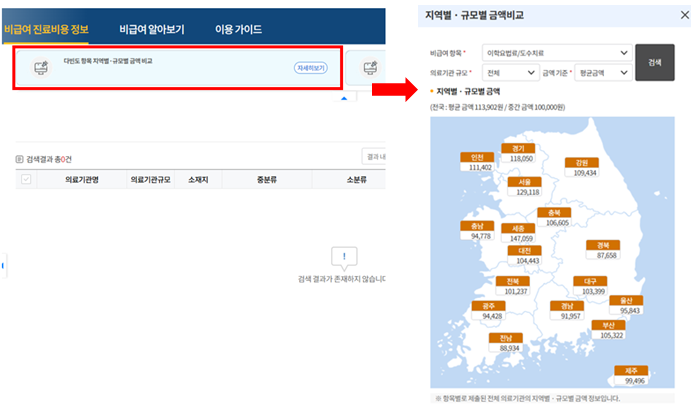Collapse the card panel with the blue up arrow

click(x=344, y=98)
